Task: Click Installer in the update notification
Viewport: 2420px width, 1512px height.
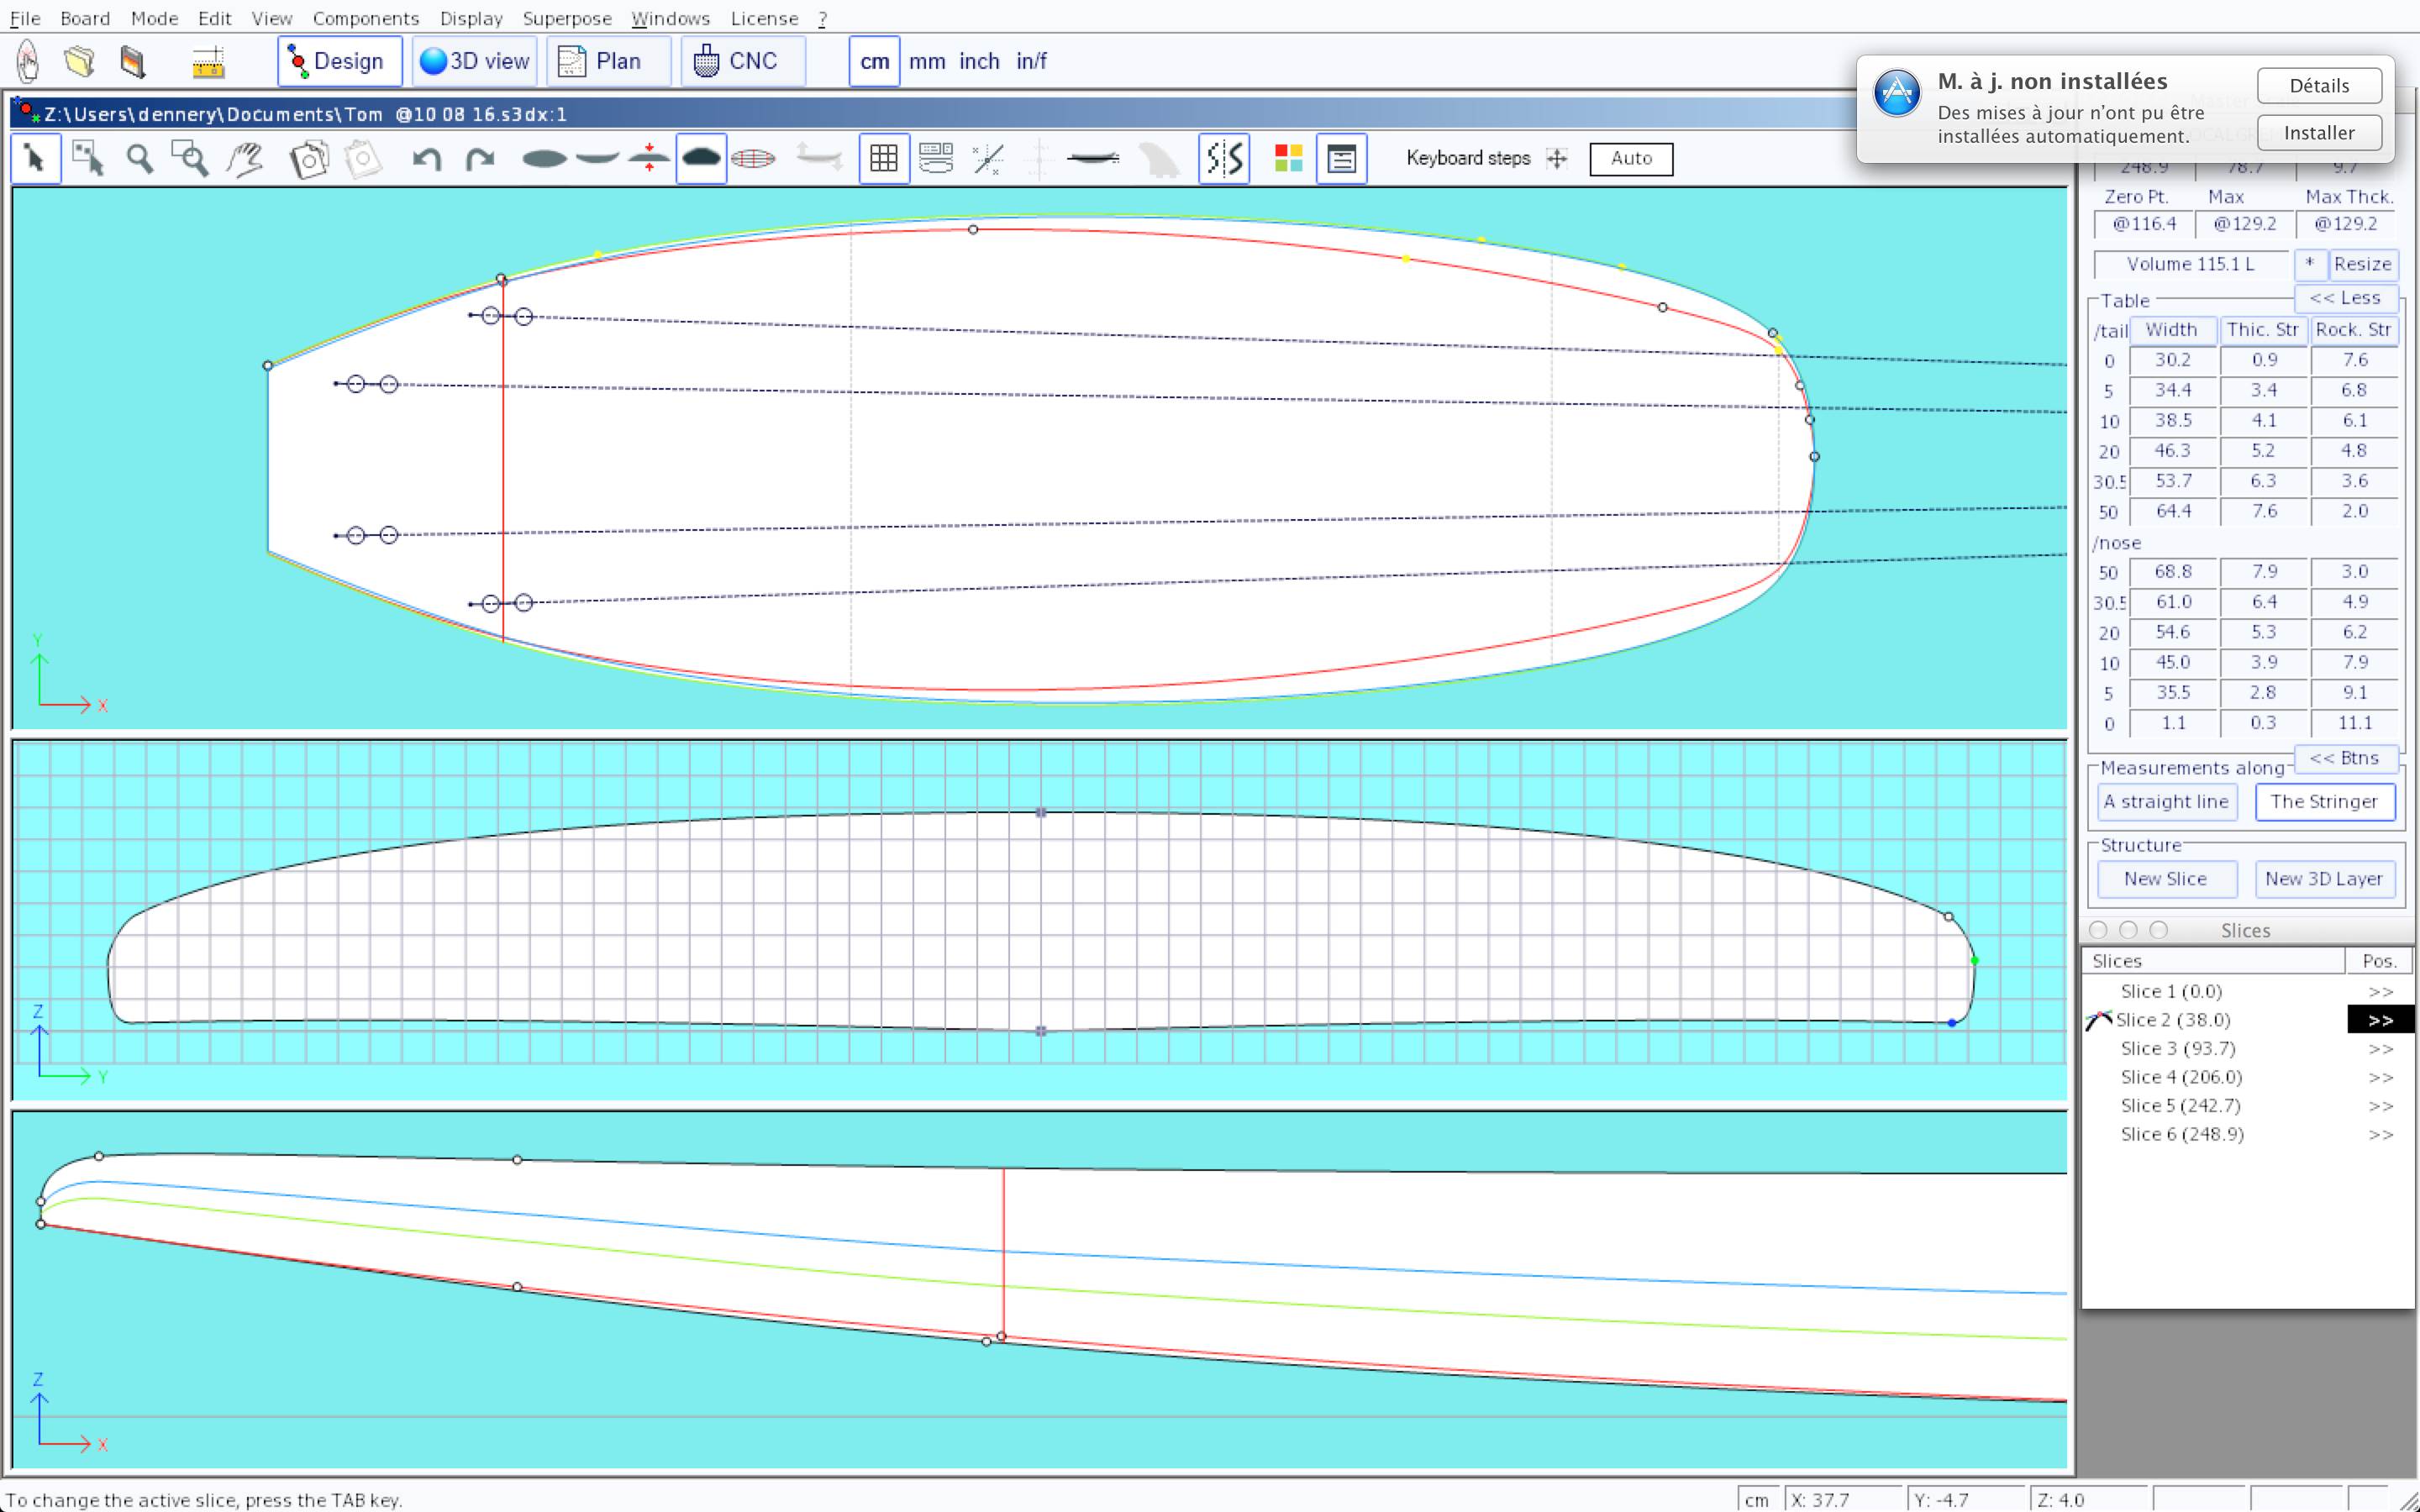Action: click(2318, 133)
